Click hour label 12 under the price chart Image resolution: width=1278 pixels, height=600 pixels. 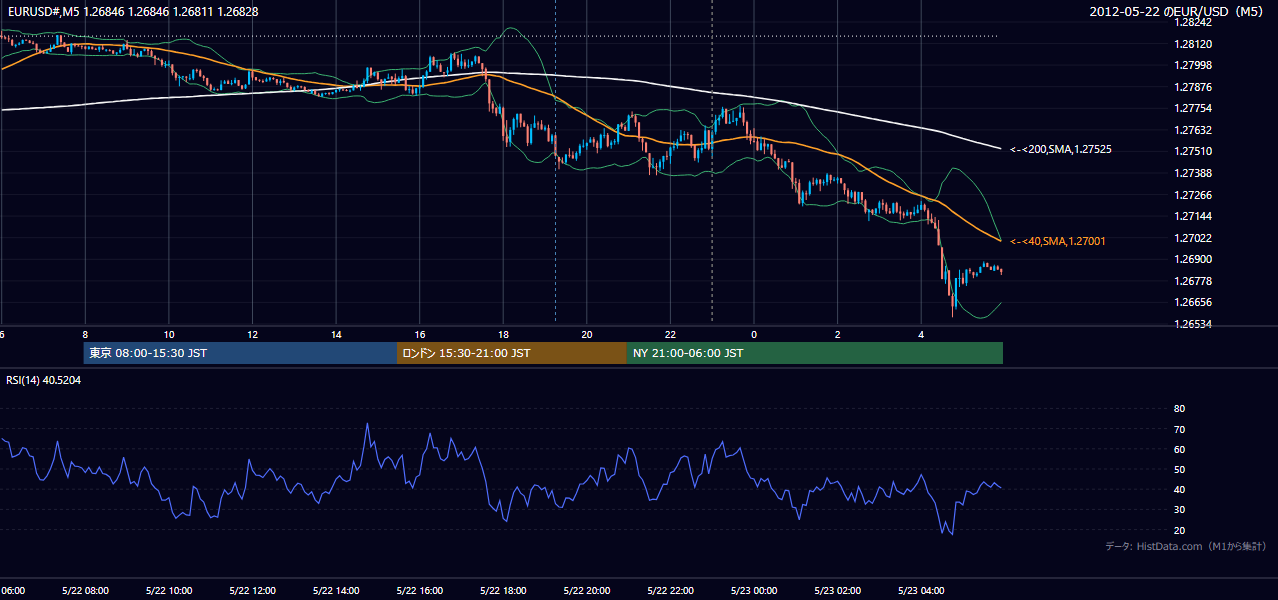[x=253, y=335]
